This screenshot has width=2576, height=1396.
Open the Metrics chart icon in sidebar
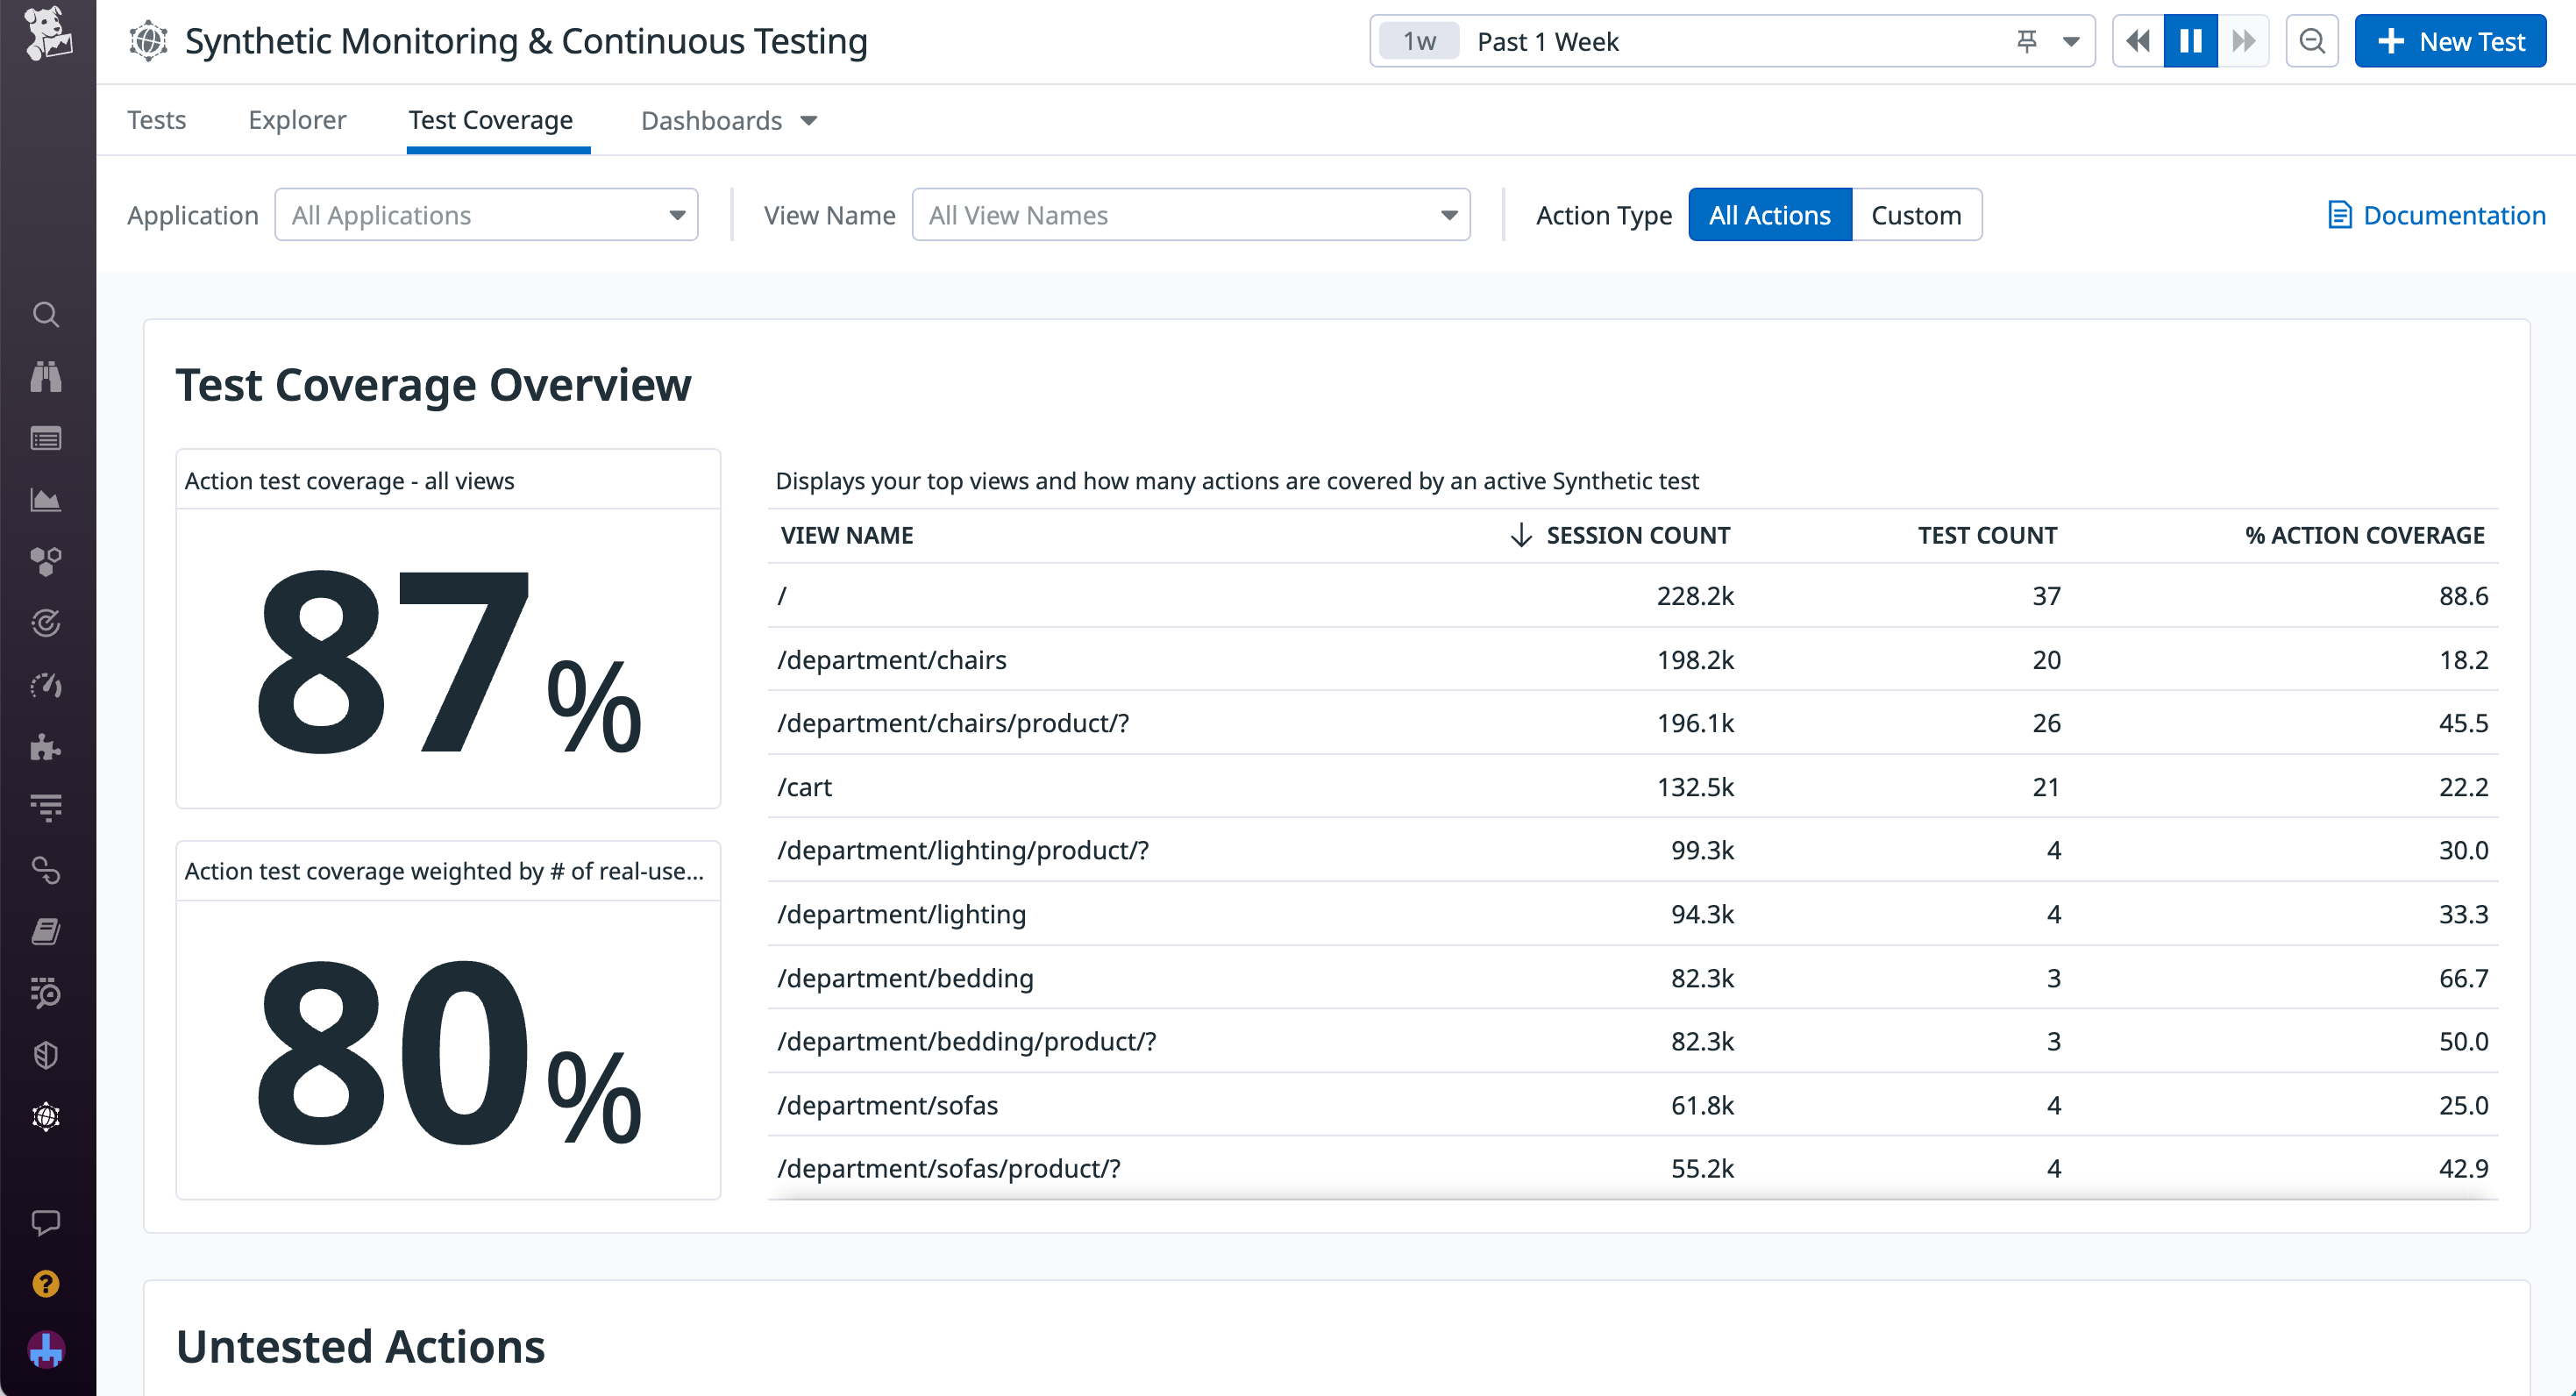coord(46,500)
